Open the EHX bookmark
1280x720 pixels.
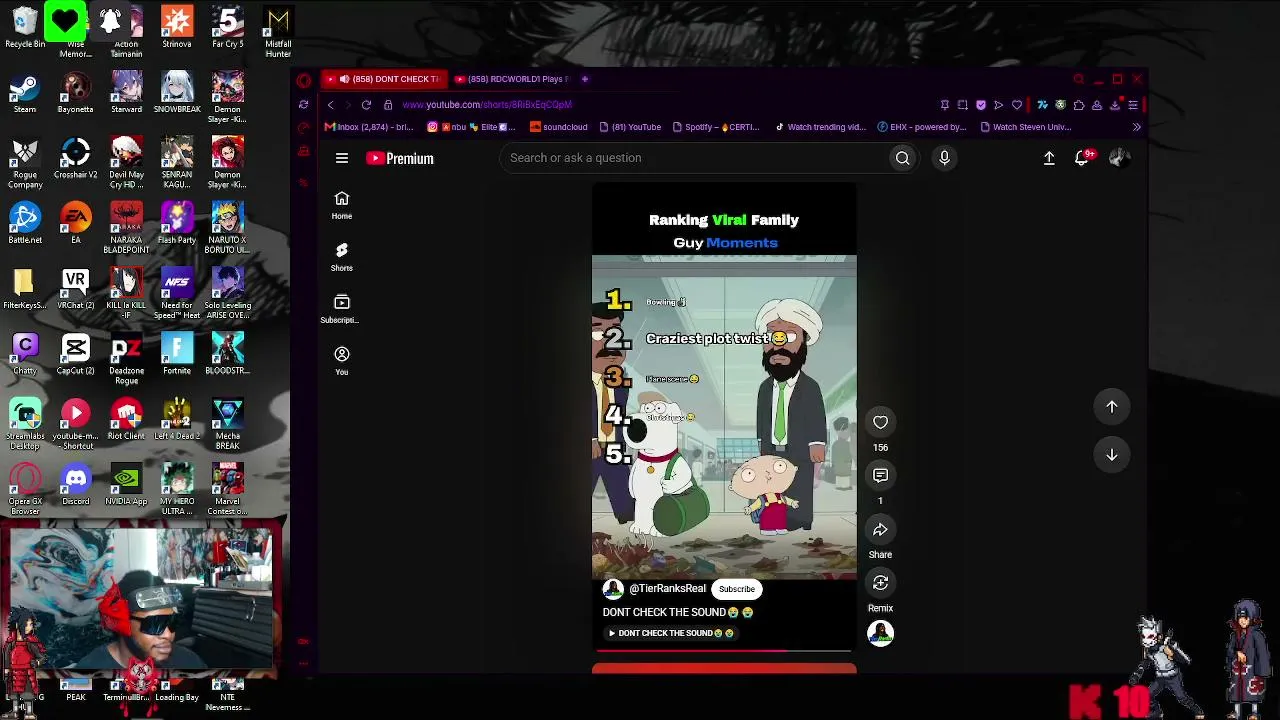point(921,127)
